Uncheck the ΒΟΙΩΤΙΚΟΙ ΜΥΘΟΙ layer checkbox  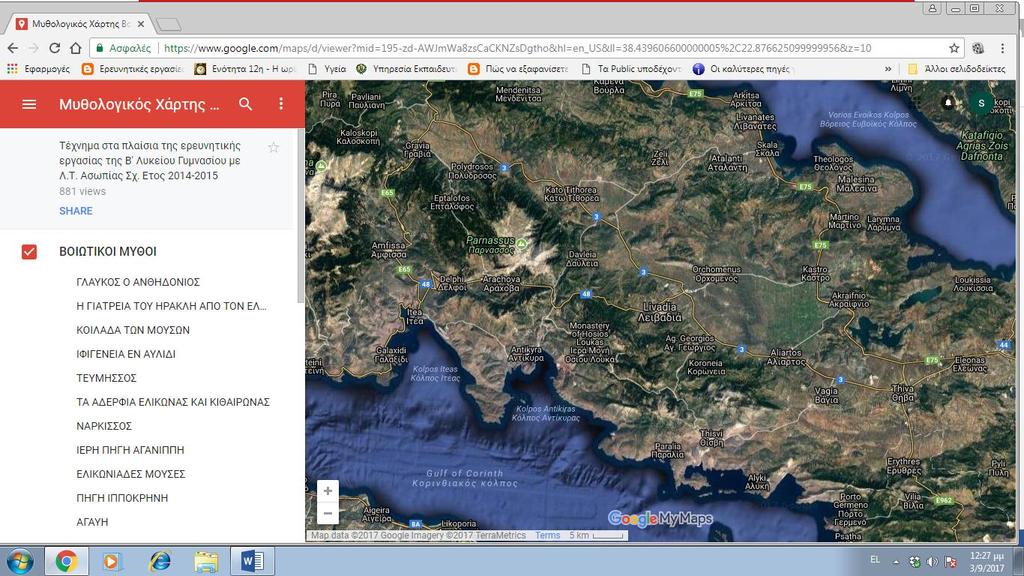[29, 251]
